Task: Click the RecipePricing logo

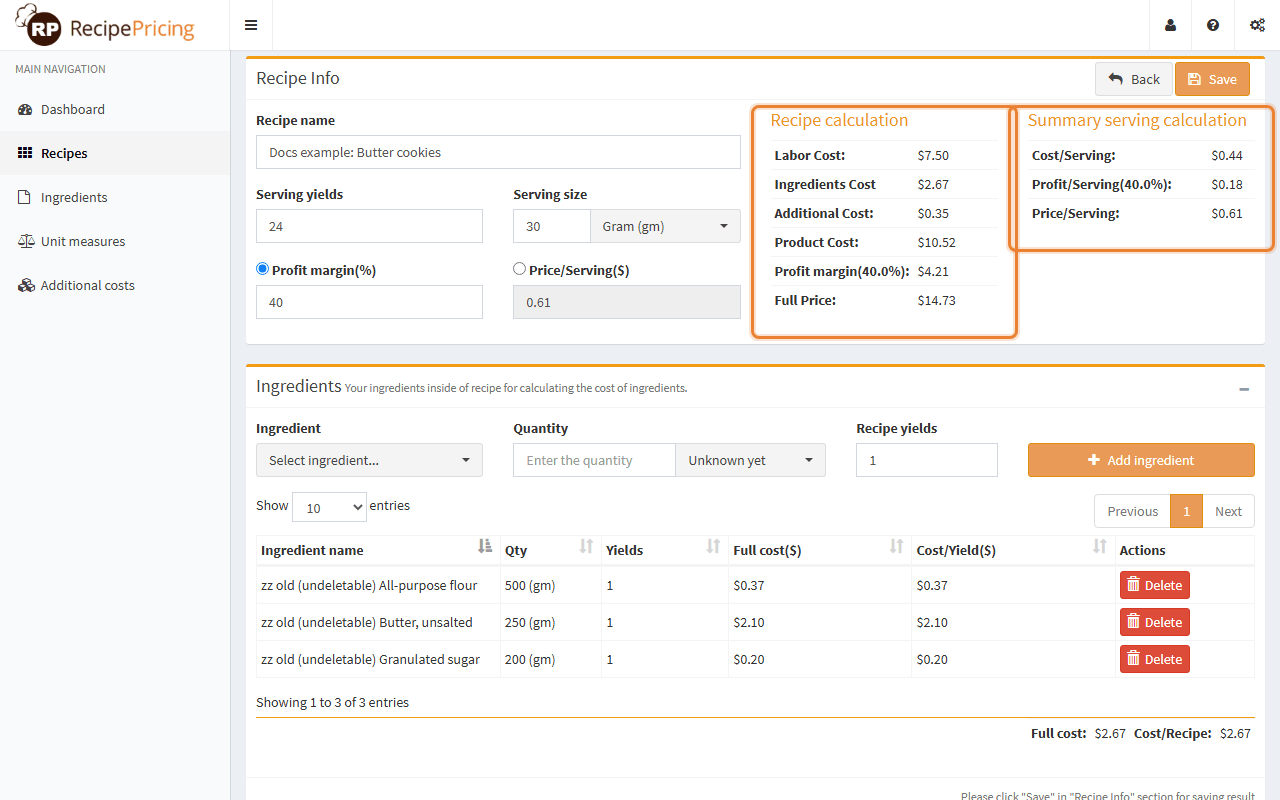Action: click(x=105, y=26)
